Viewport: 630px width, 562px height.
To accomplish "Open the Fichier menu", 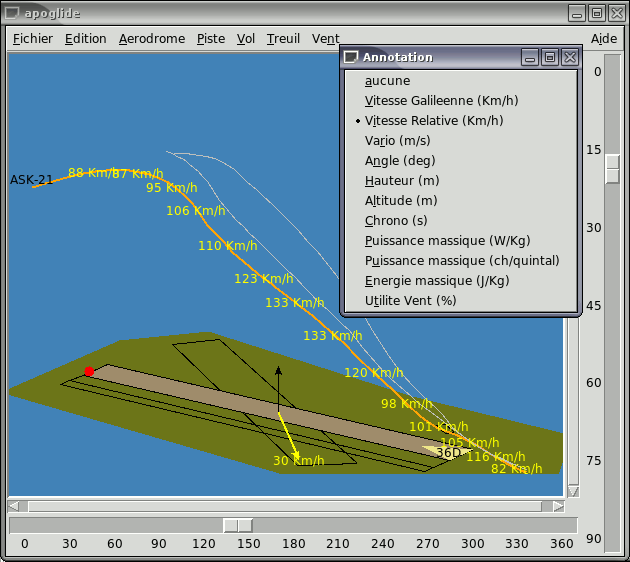I will click(x=33, y=39).
